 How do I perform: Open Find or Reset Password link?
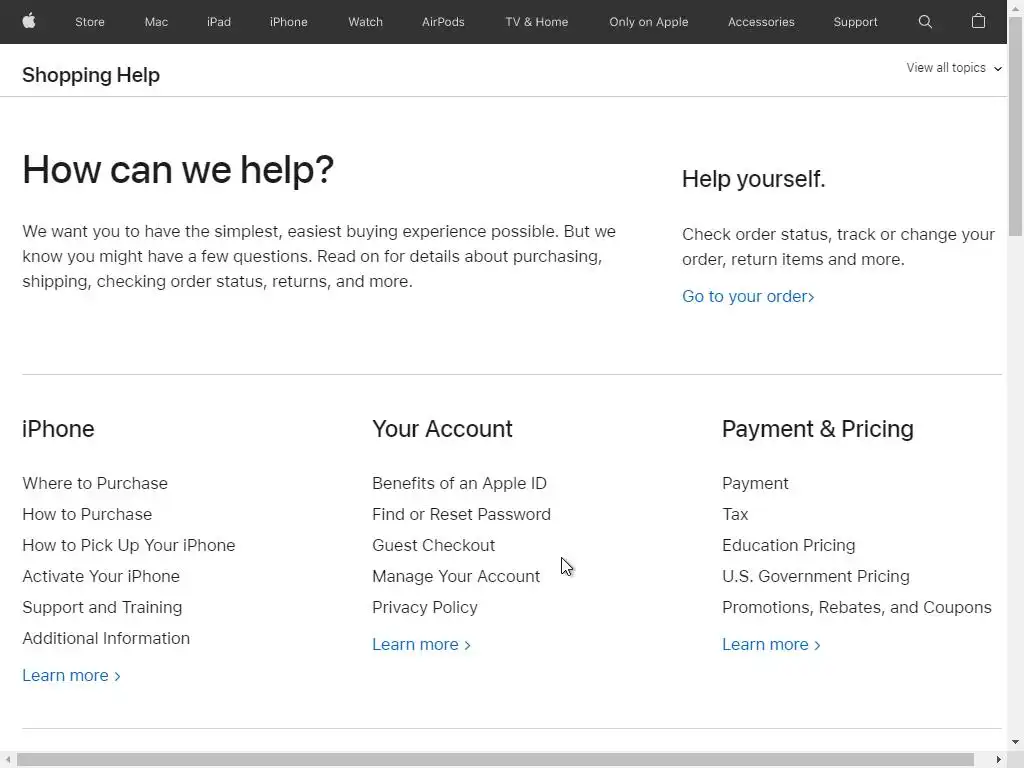[x=461, y=514]
